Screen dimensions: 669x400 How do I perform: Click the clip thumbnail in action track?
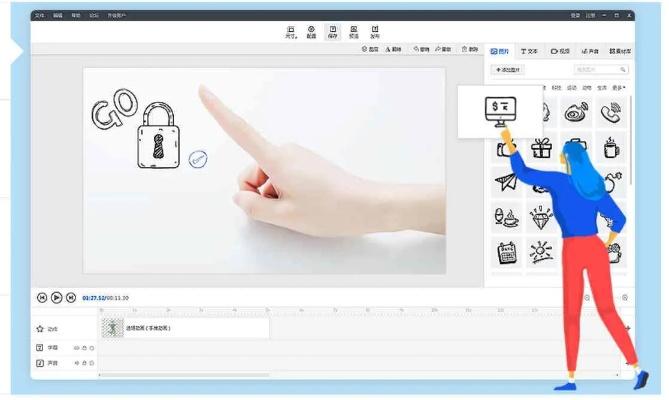[112, 328]
